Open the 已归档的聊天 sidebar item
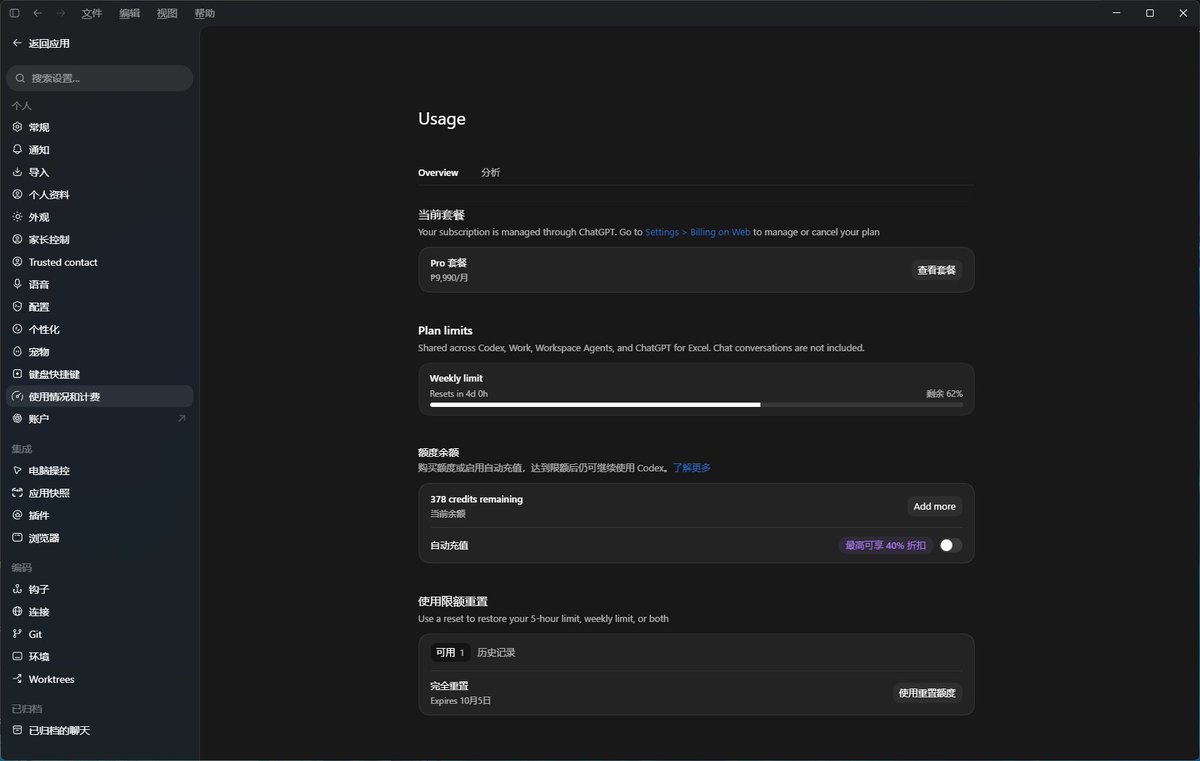 point(99,730)
